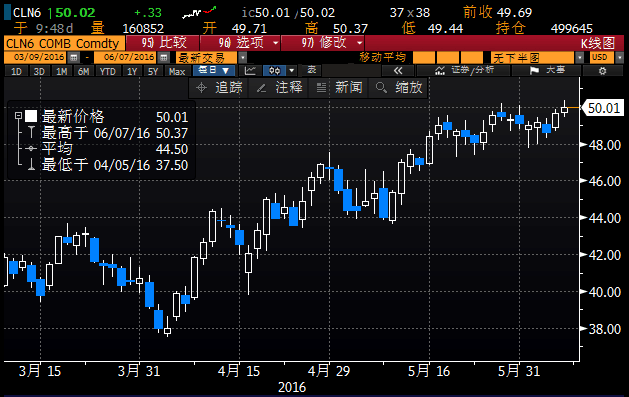Click the CLN6 COMB Comdty security field
Image resolution: width=629 pixels, height=397 pixels.
[x=64, y=43]
